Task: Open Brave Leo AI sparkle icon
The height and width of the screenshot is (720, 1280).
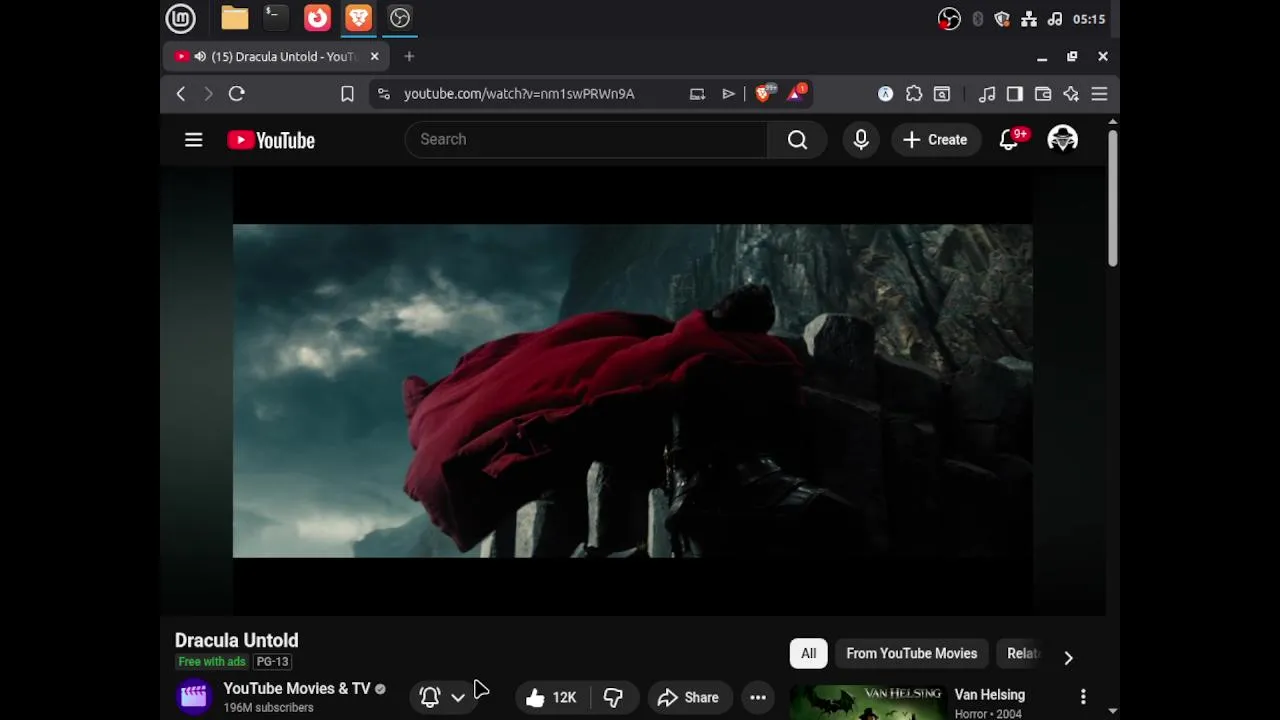Action: [1071, 94]
